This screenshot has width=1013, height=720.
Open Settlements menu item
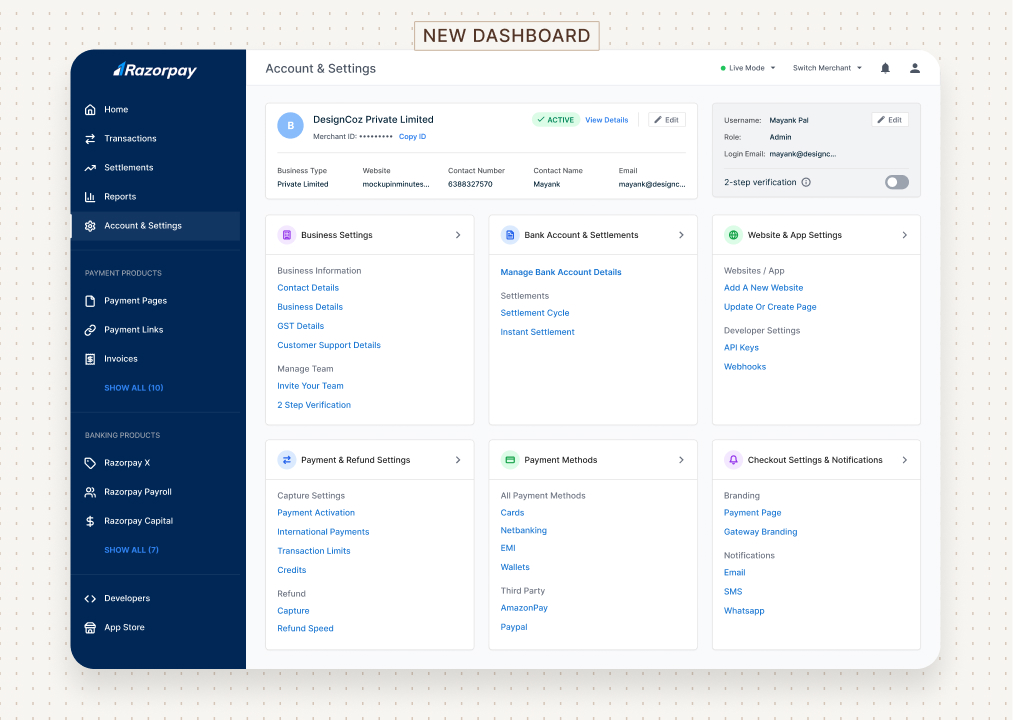tap(156, 167)
